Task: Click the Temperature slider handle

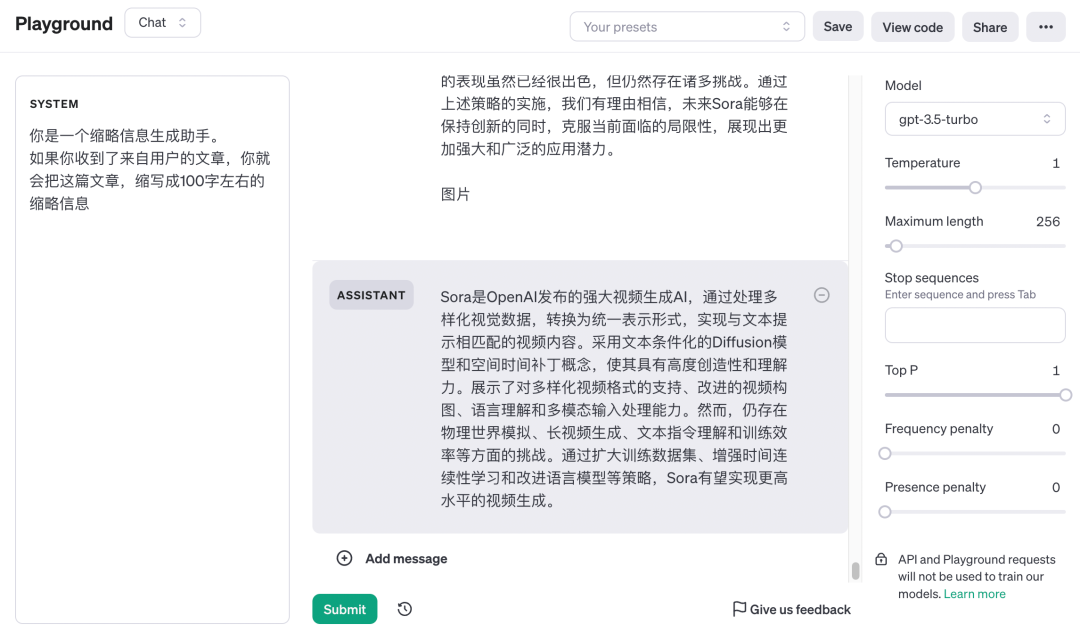Action: pyautogui.click(x=975, y=187)
